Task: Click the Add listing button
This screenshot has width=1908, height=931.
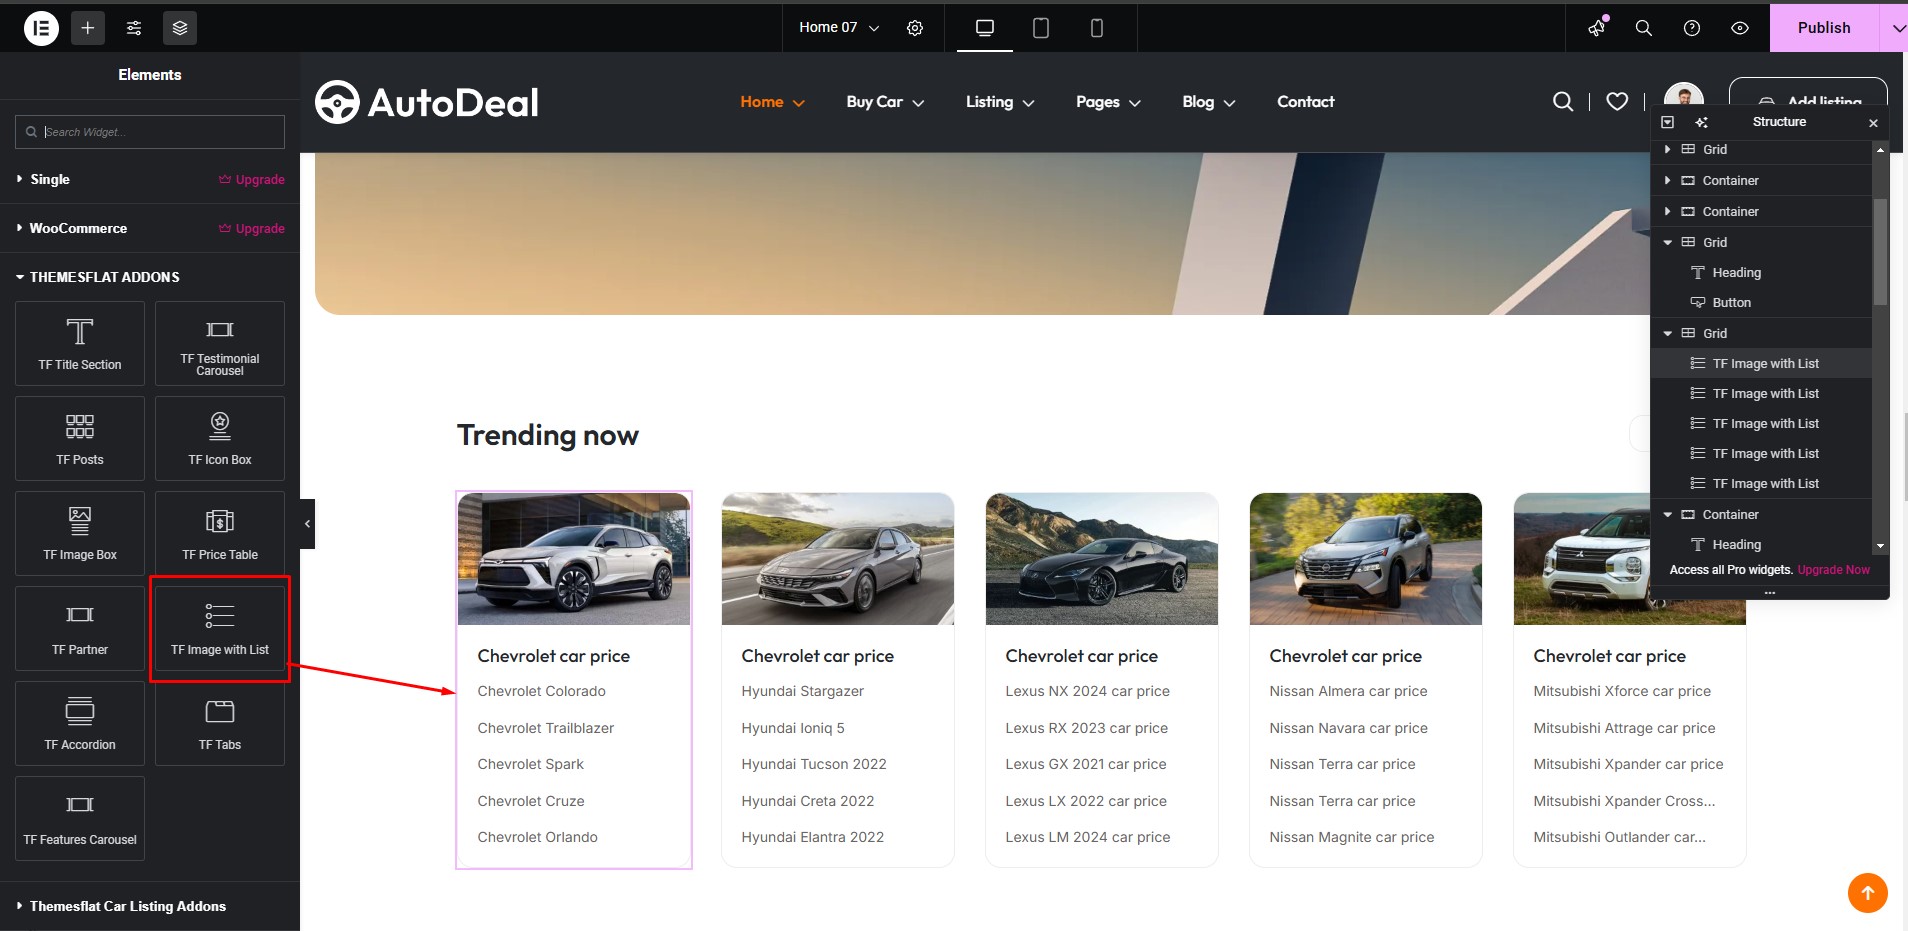Action: 1808,93
